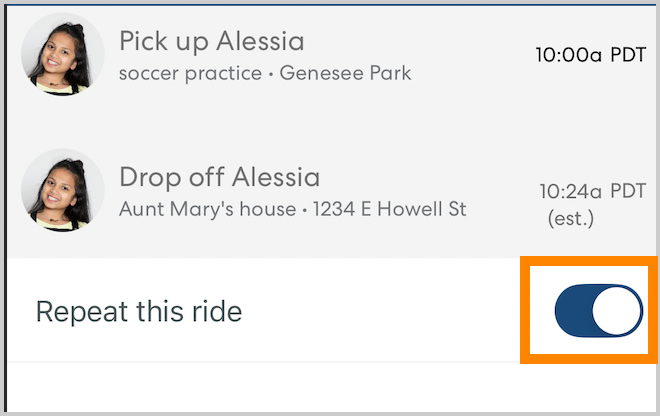Select the 1234 E Howell St address
Screen dimensions: 660x416
[389, 210]
